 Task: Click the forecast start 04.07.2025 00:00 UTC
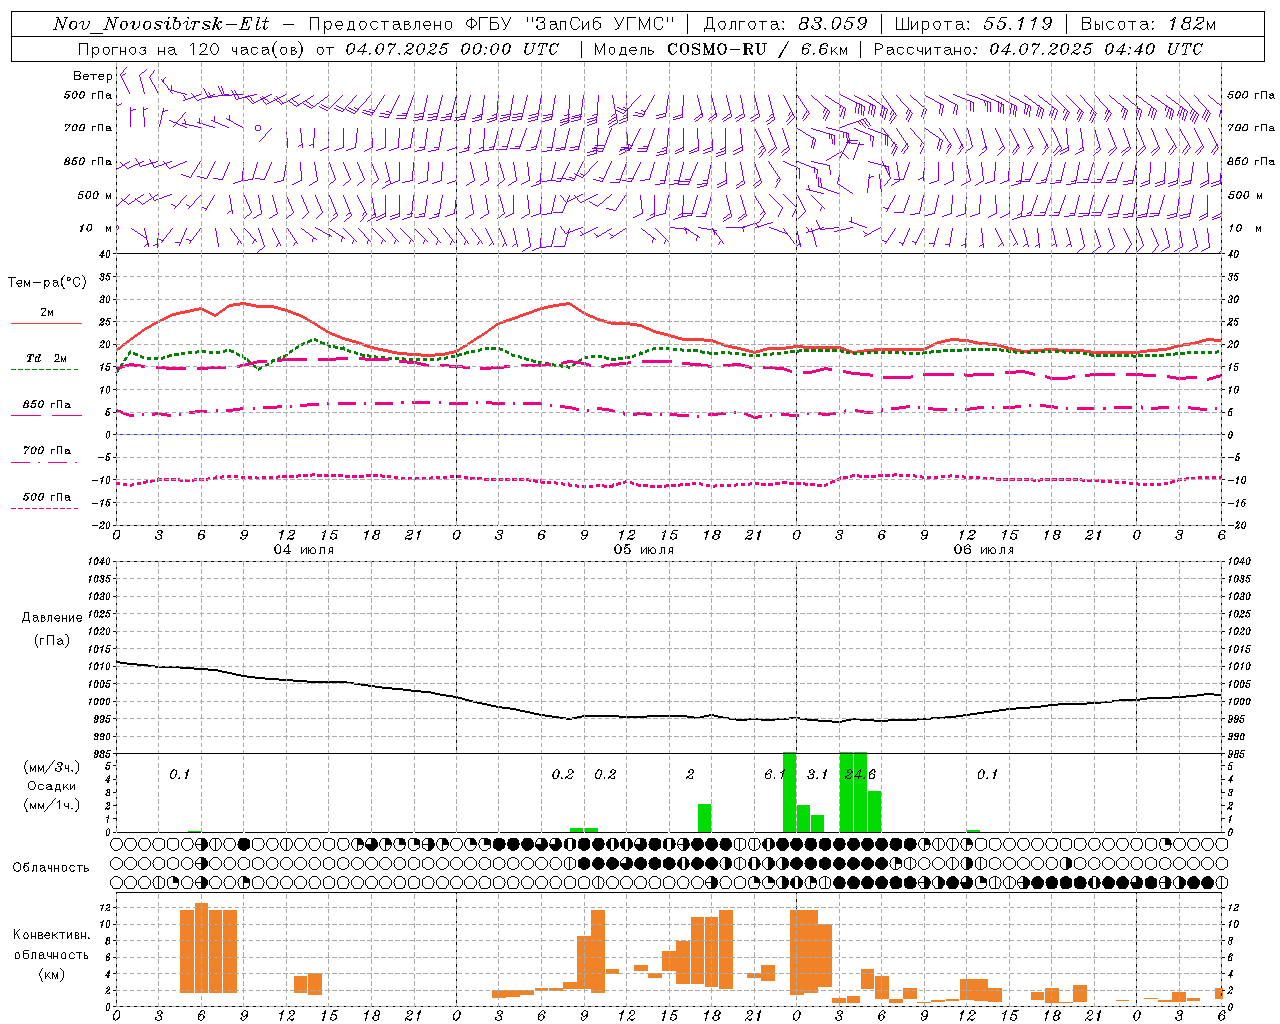click(x=452, y=49)
